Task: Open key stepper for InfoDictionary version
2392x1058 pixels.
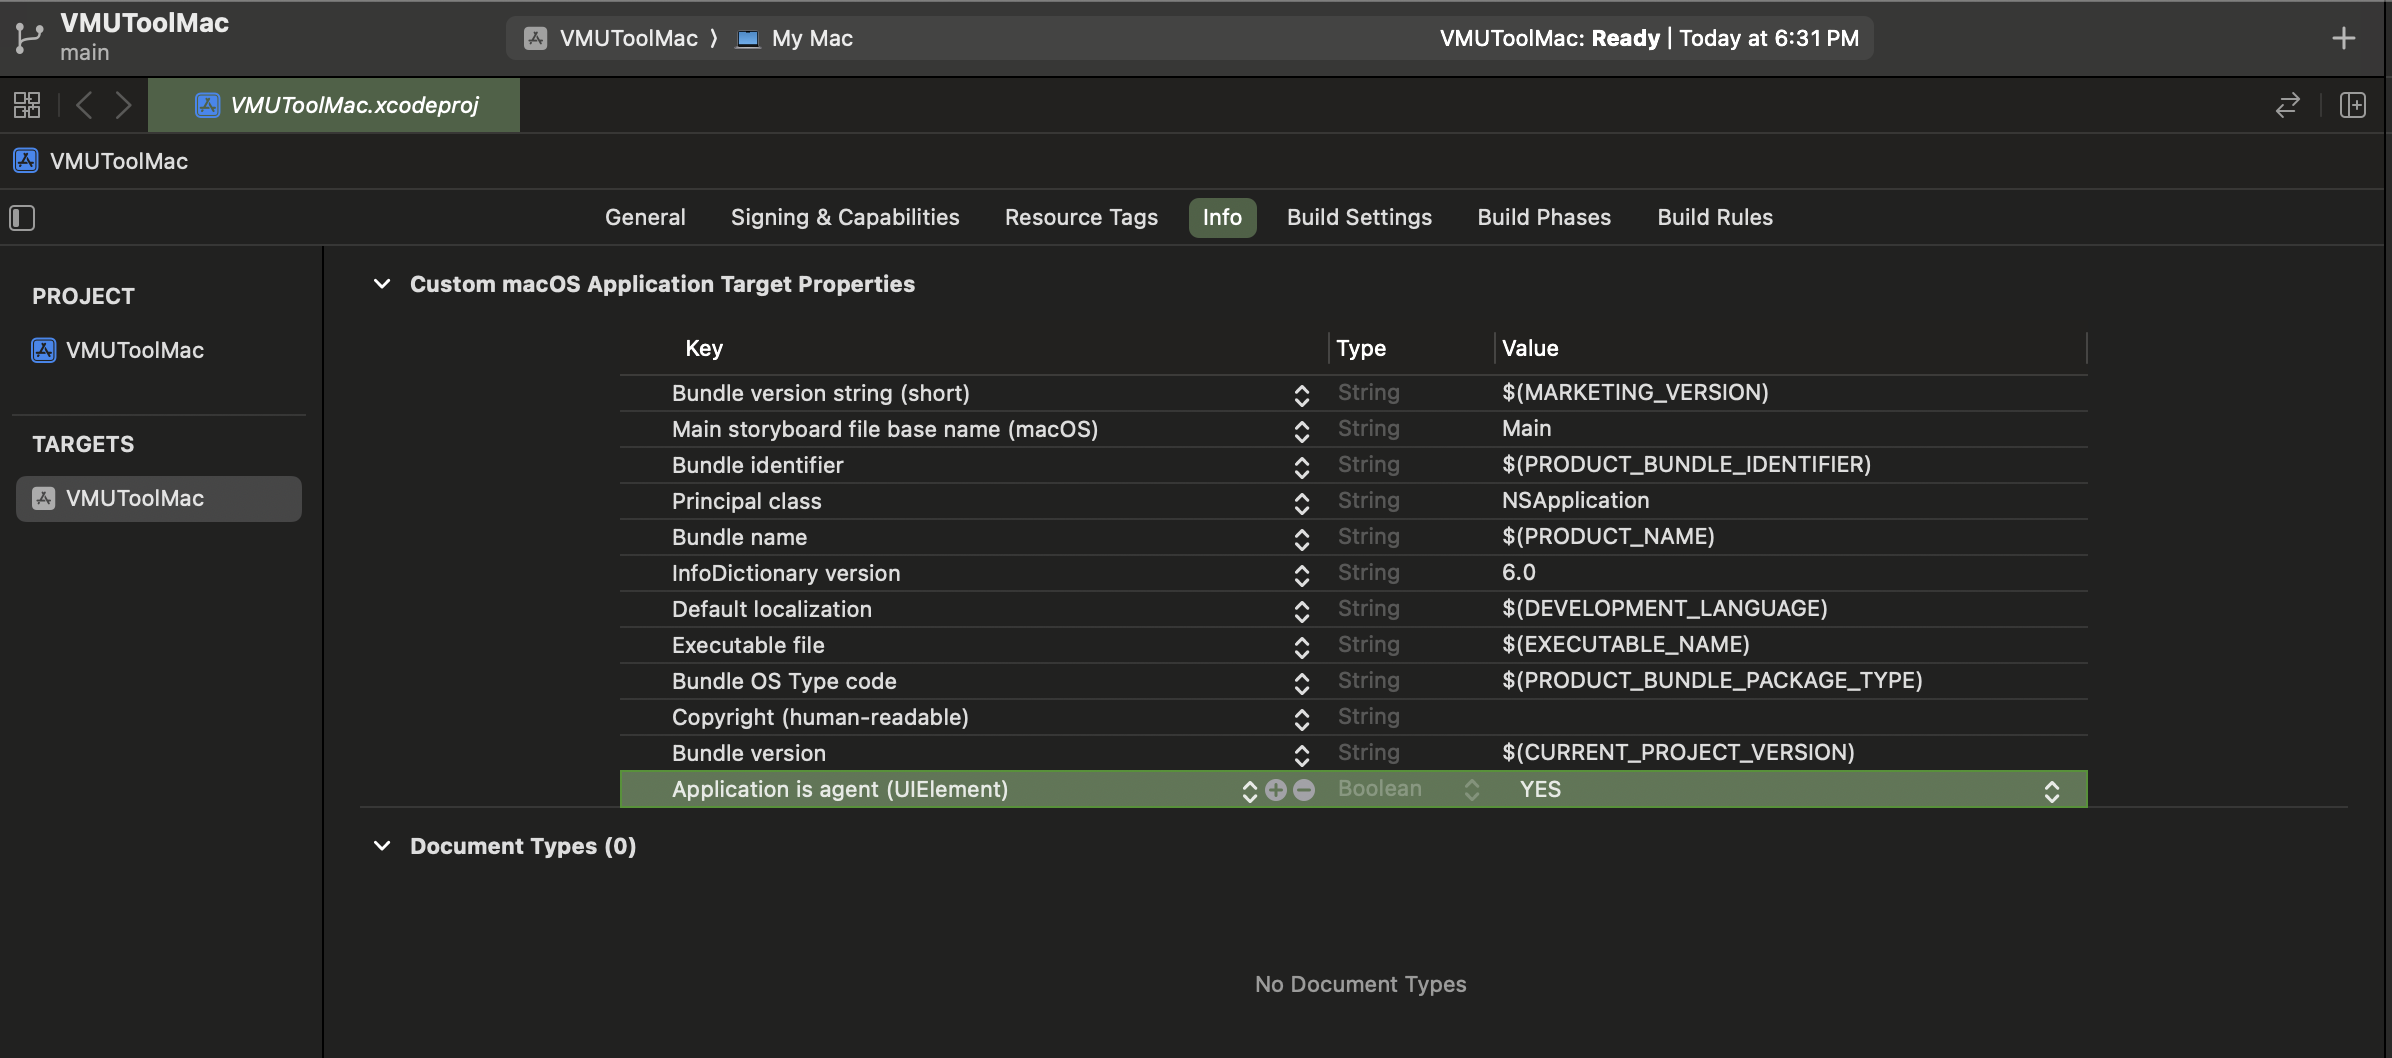Action: pos(1301,574)
